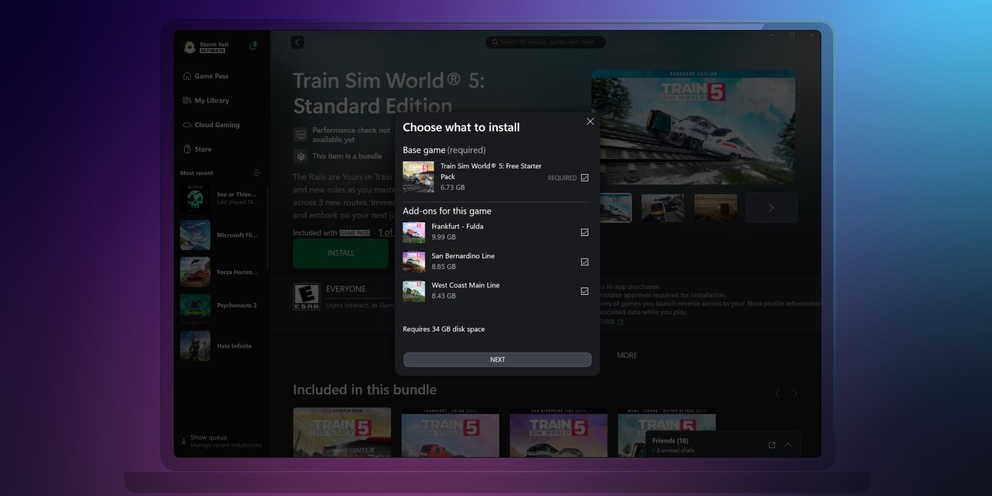Open the Most recent list options icon
The width and height of the screenshot is (992, 496).
257,173
